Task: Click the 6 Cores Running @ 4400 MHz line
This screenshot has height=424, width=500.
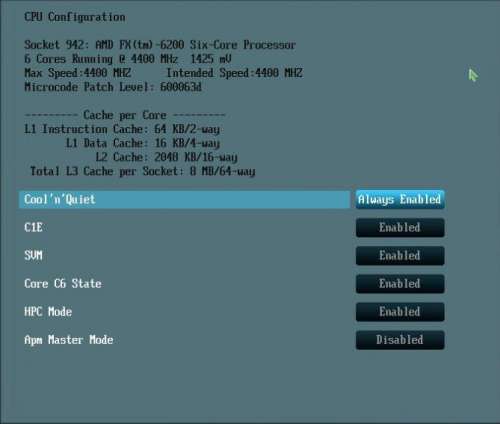Action: point(128,59)
